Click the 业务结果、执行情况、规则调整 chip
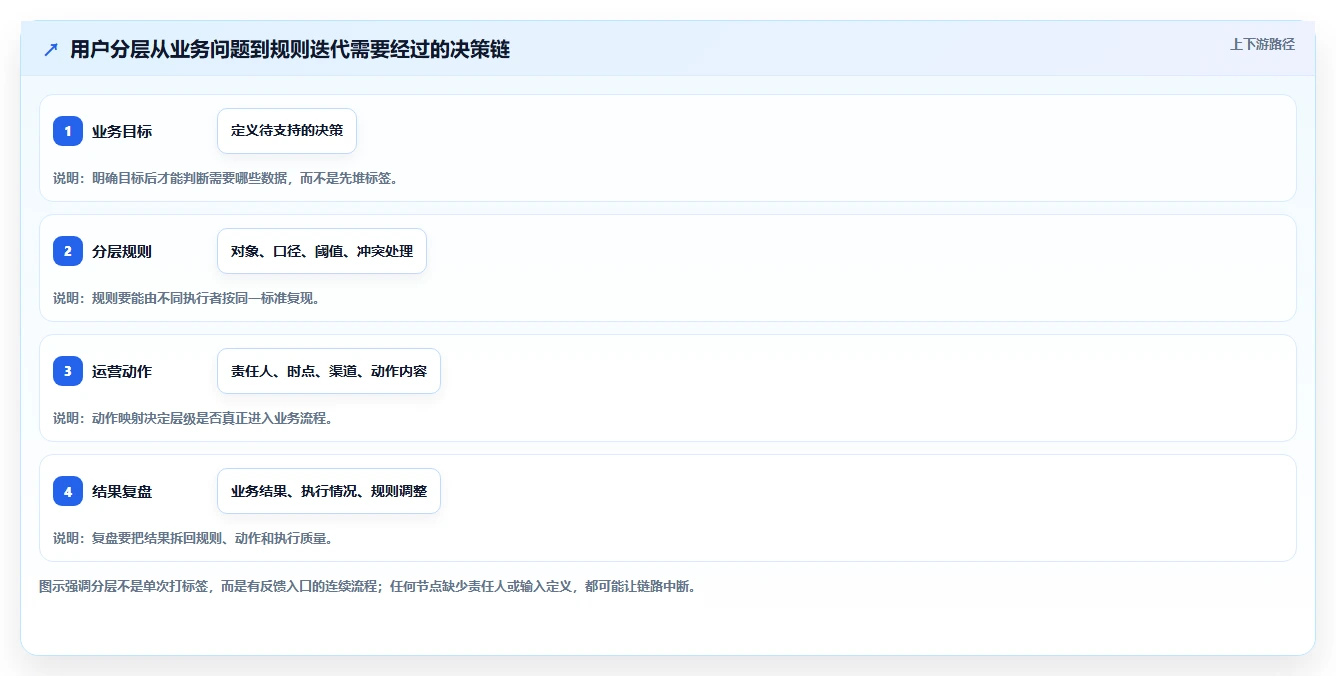The width and height of the screenshot is (1336, 676). point(329,491)
